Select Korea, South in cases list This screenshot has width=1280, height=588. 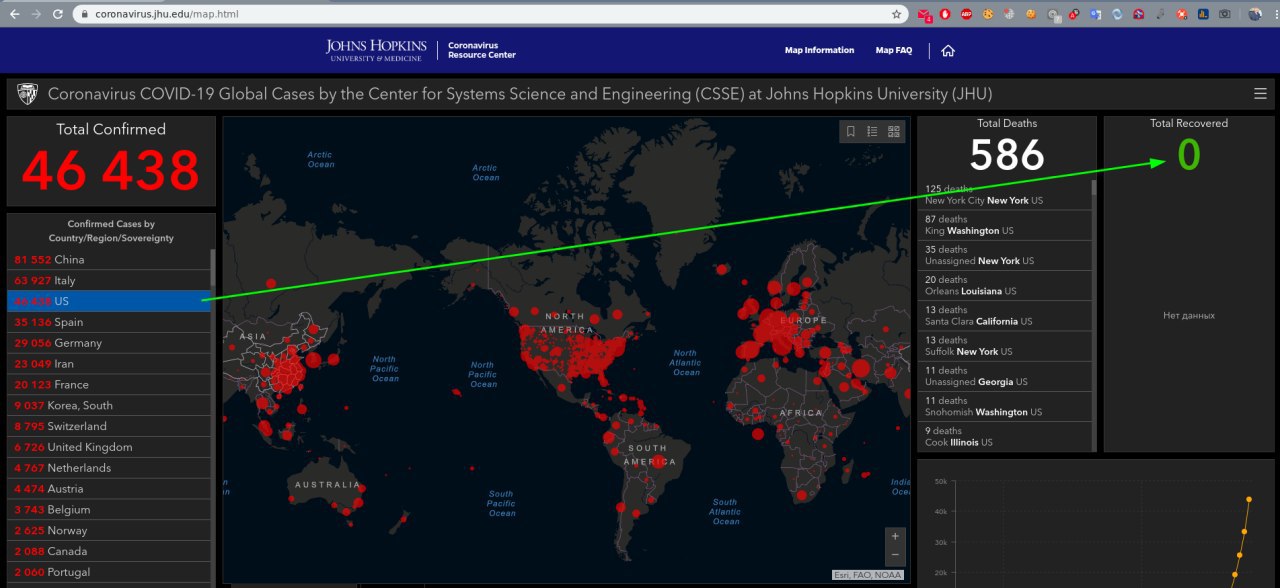(x=109, y=406)
